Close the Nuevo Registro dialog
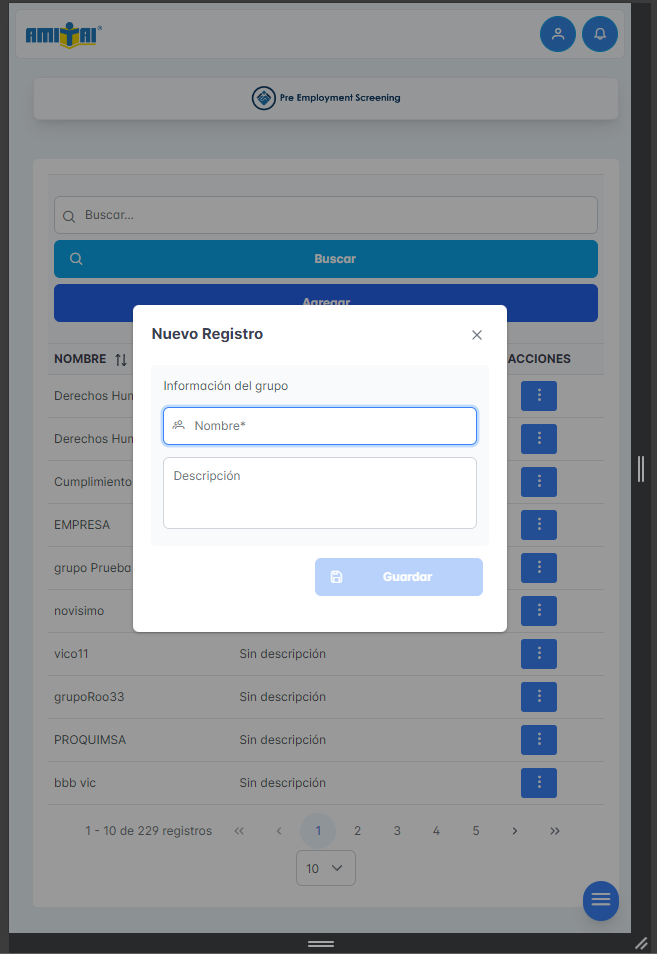This screenshot has height=954, width=657. (477, 335)
